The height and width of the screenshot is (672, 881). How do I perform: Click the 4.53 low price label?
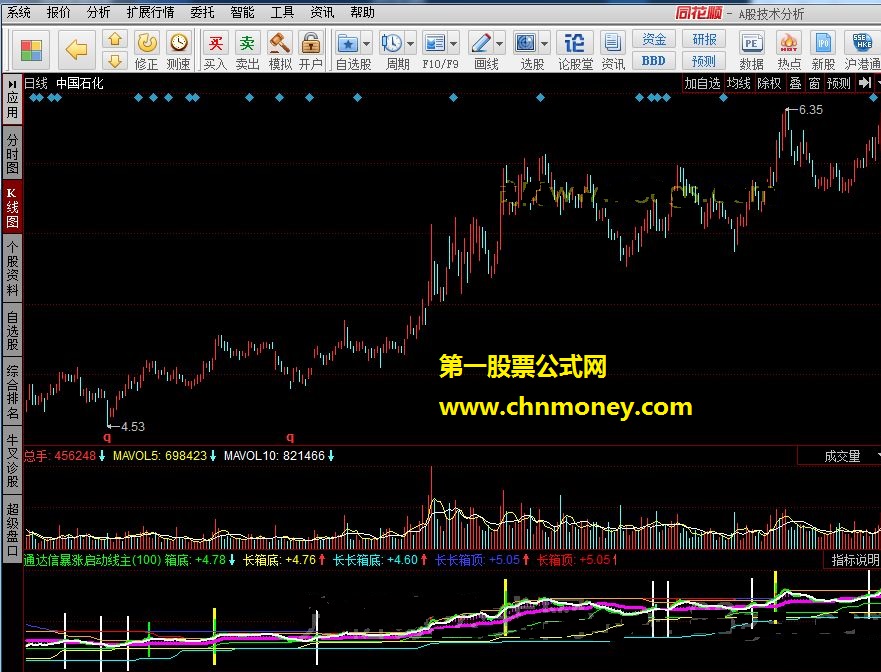pos(133,426)
